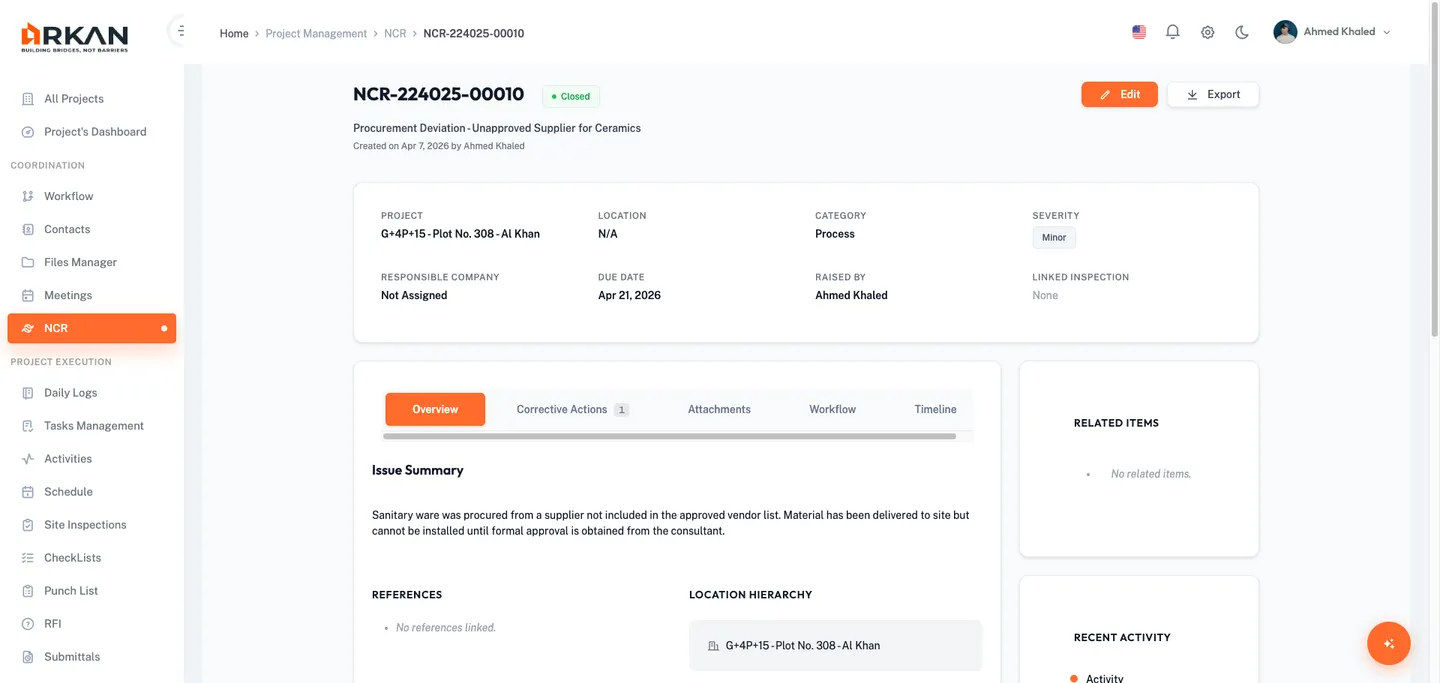1440x683 pixels.
Task: Click the orange Edit button
Action: point(1119,95)
